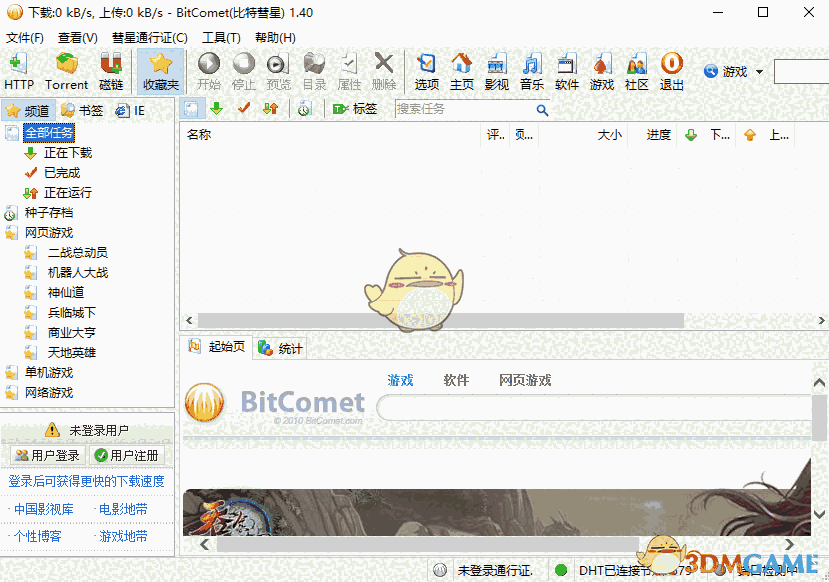Open the 音乐 music section

[532, 71]
